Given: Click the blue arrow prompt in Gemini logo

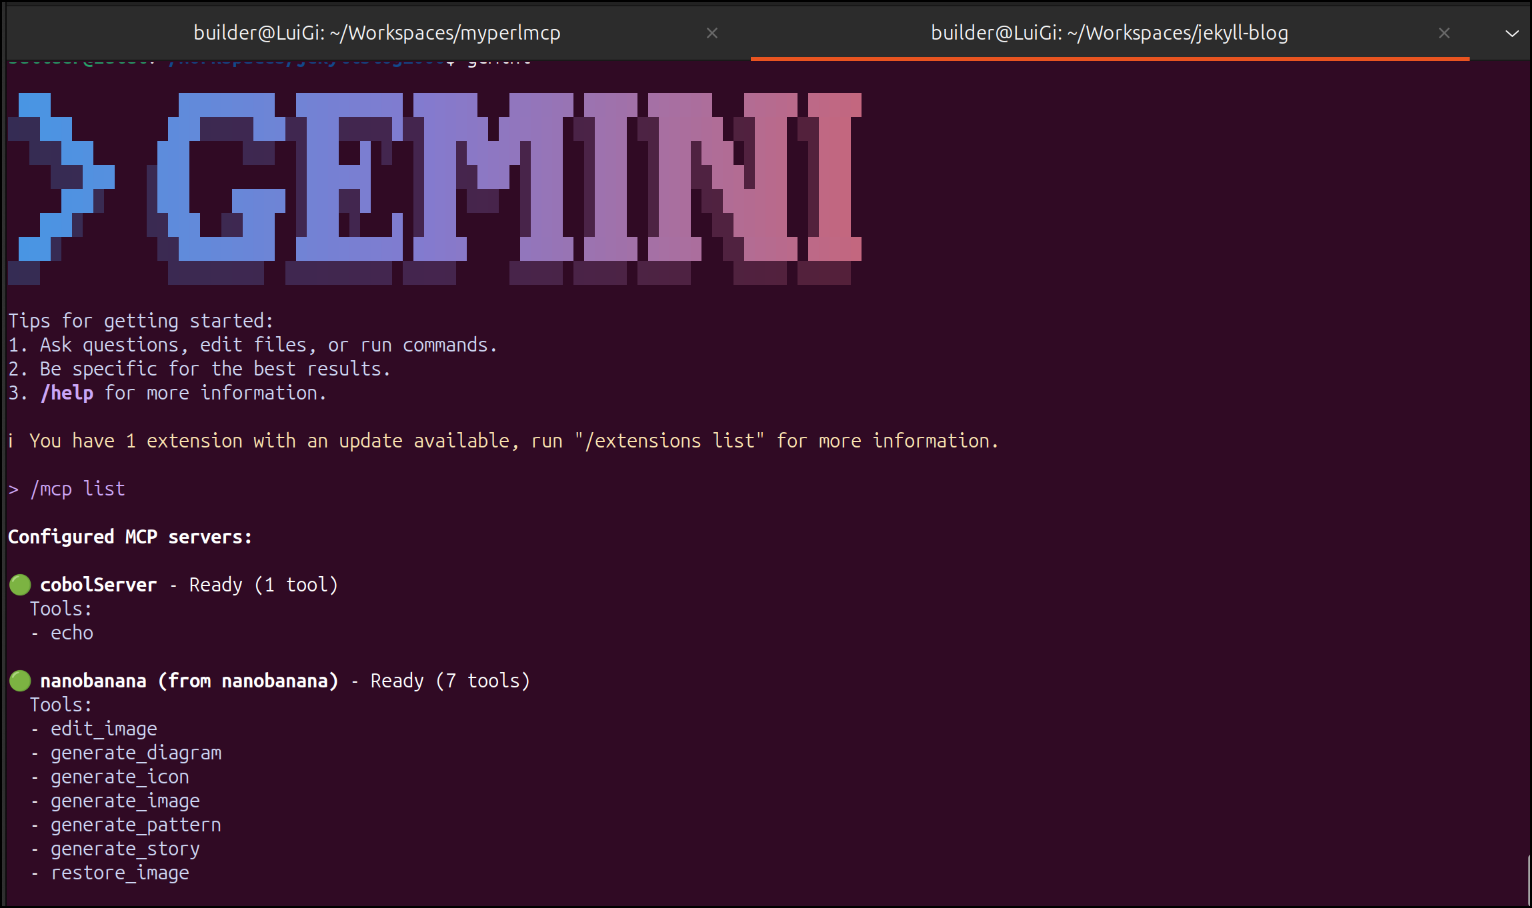Looking at the screenshot, I should pos(62,178).
